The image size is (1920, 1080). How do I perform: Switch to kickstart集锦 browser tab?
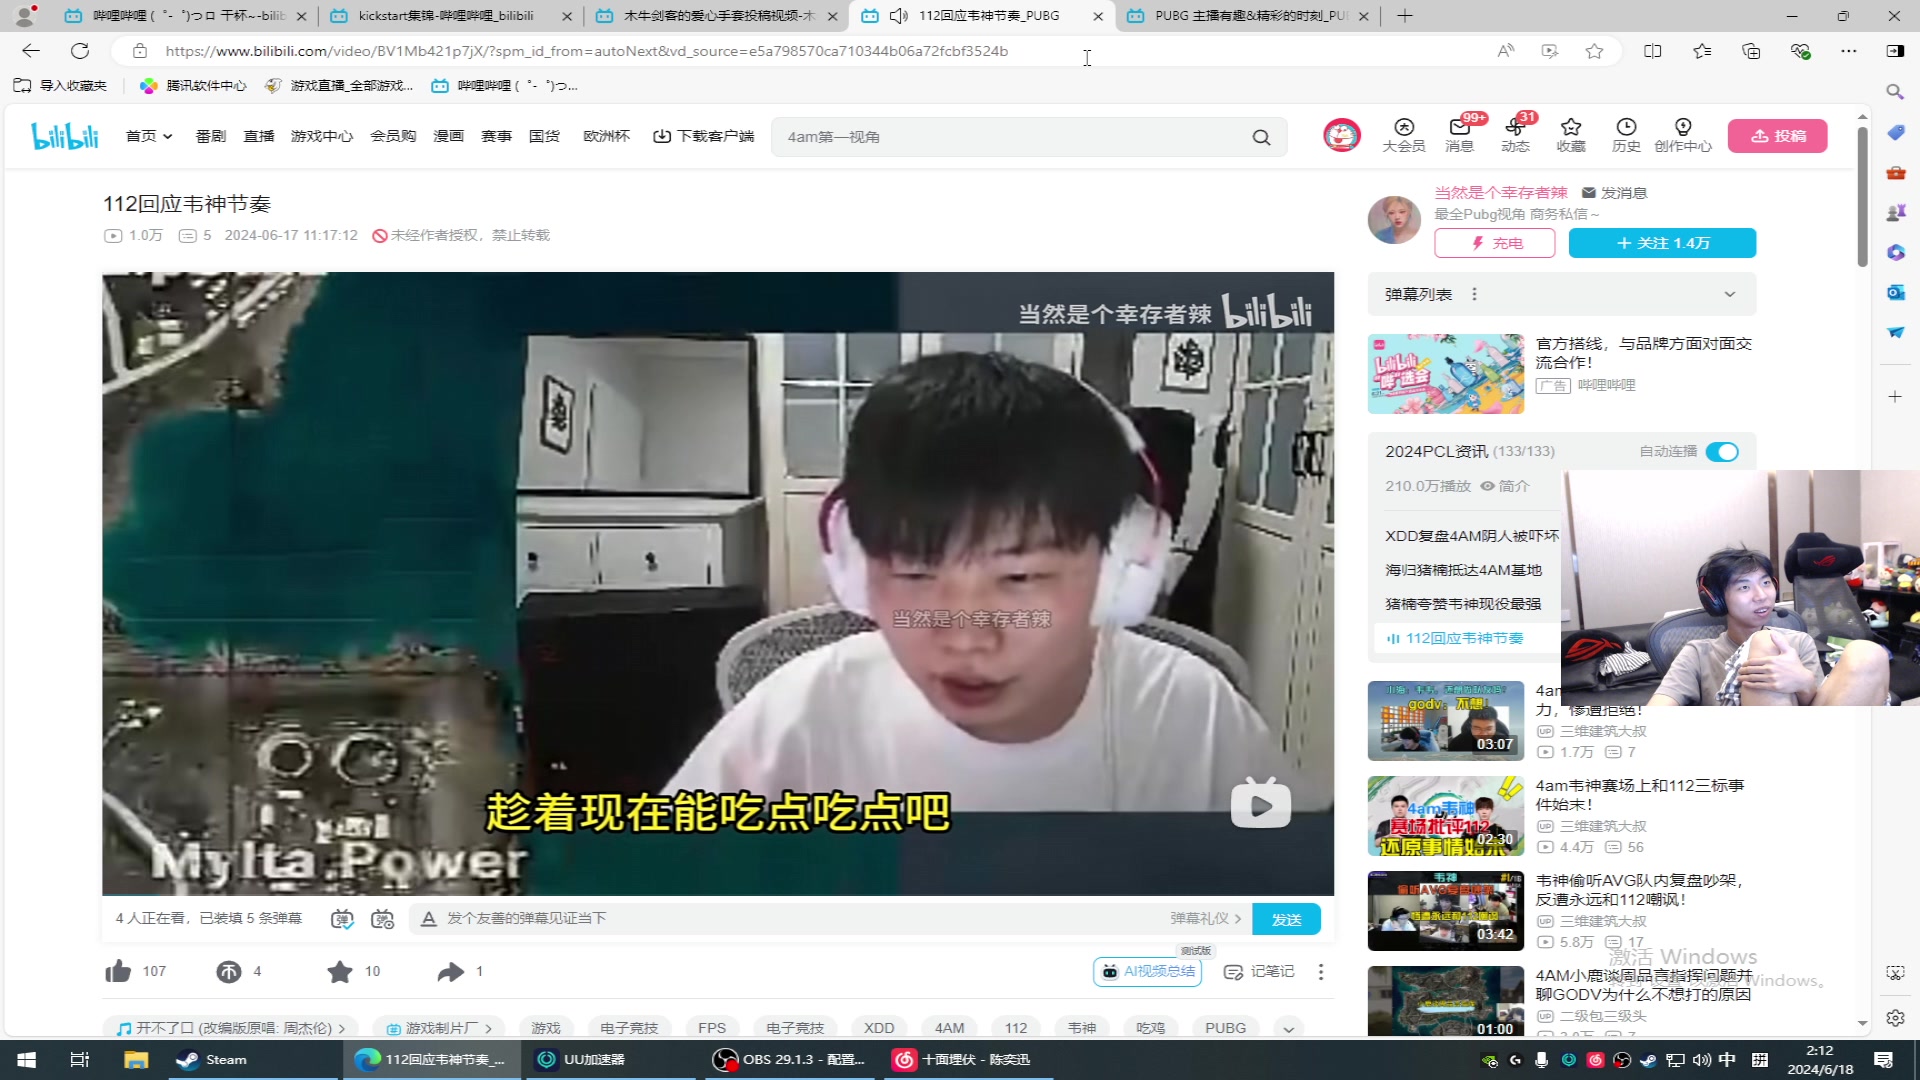[x=451, y=16]
